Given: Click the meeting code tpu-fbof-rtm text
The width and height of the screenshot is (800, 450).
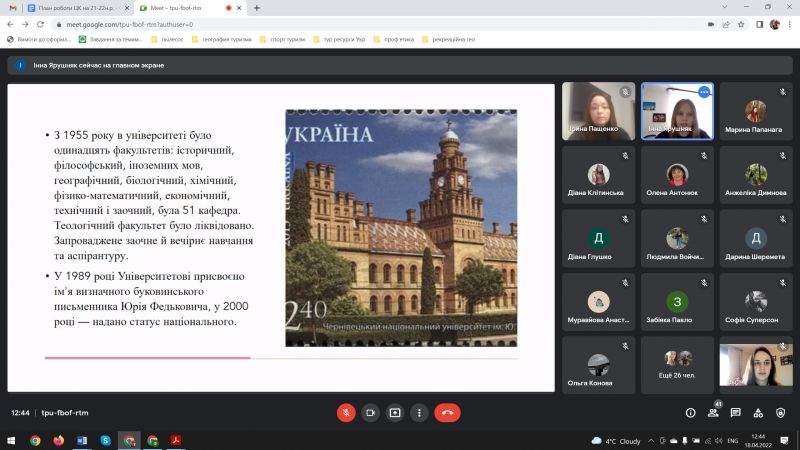Looking at the screenshot, I should [x=65, y=413].
